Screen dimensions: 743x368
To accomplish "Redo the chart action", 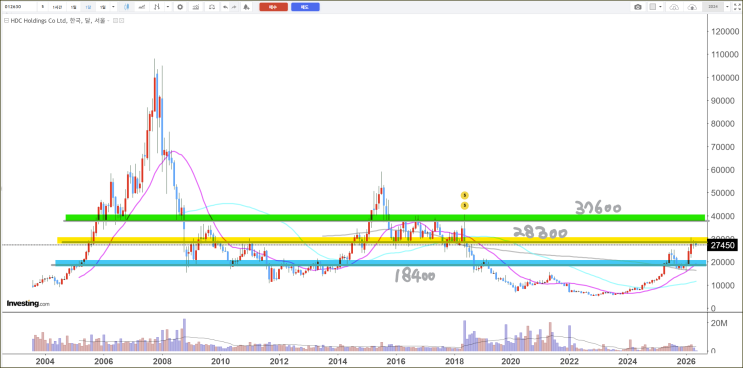I will click(234, 7).
